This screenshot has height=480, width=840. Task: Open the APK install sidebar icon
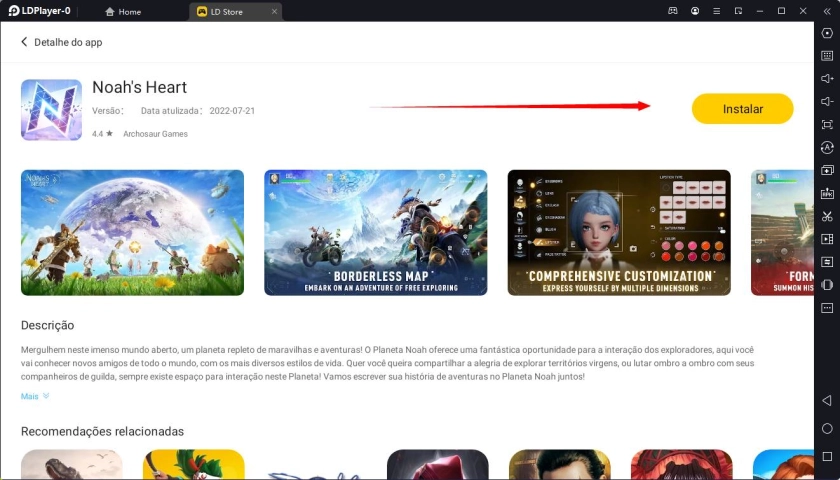coord(827,194)
